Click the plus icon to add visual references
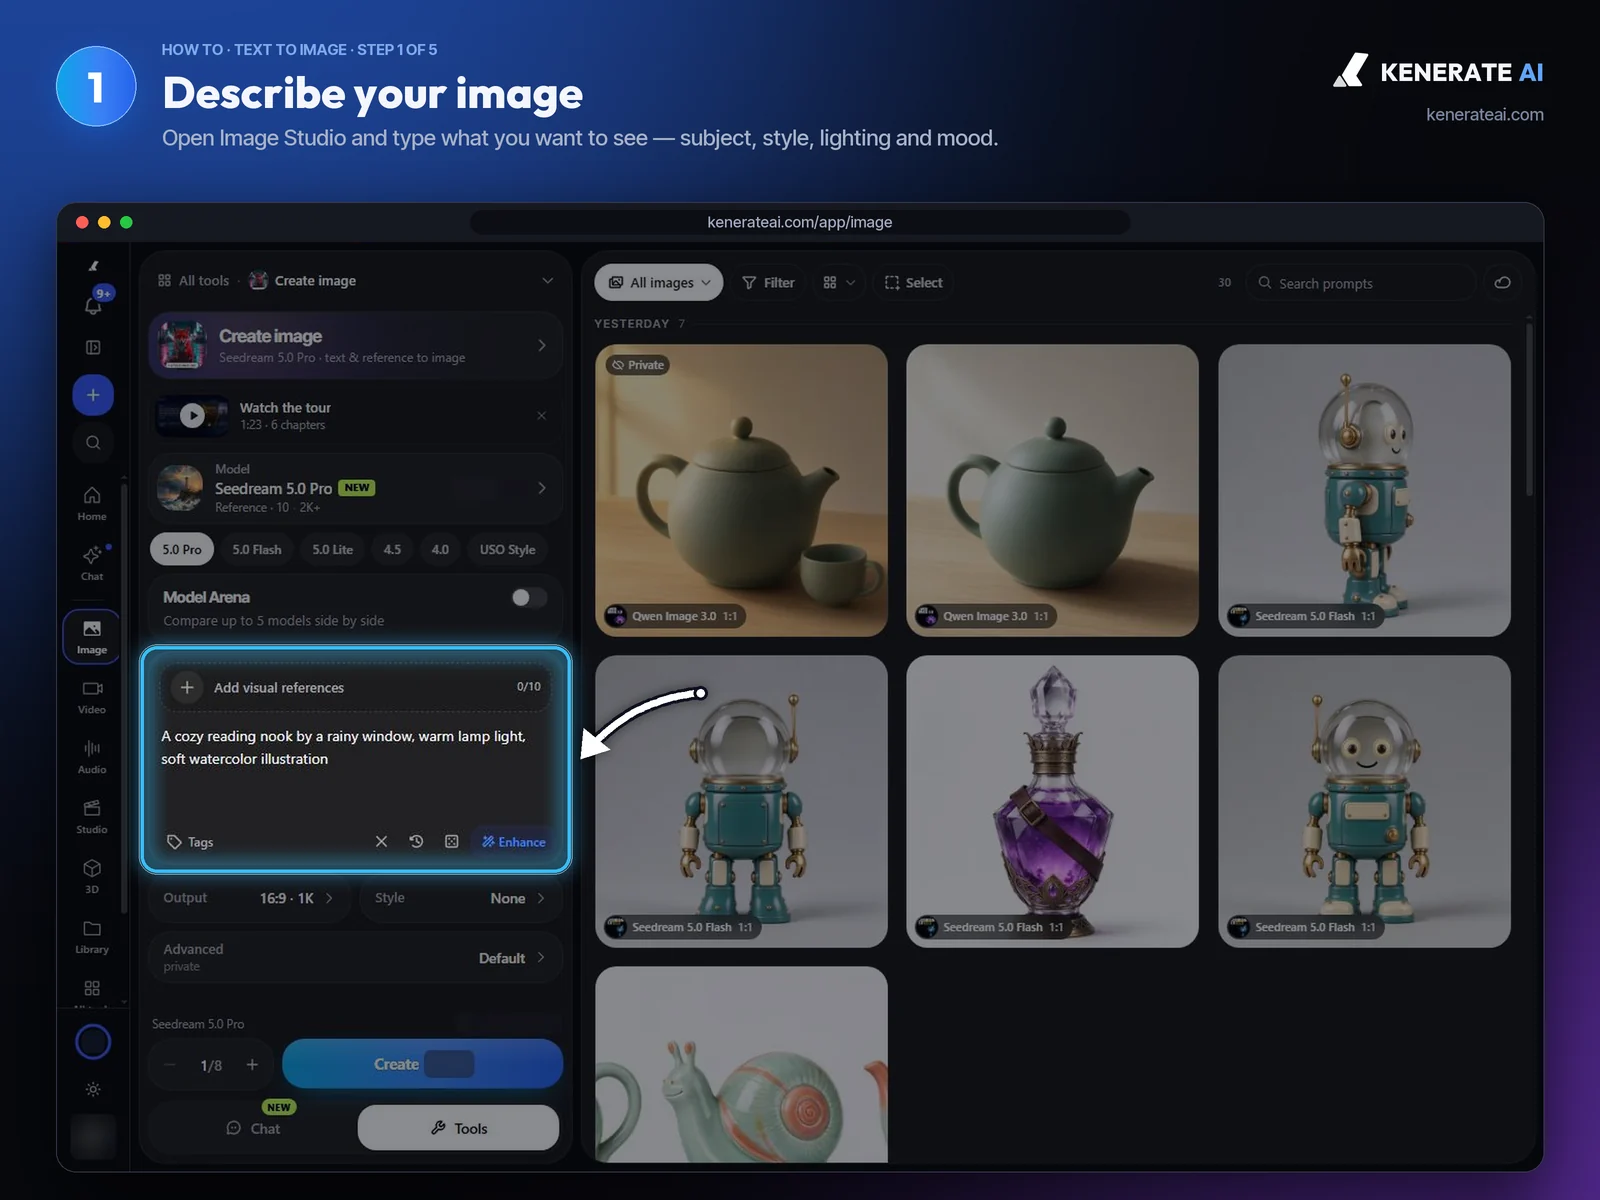 (x=187, y=687)
